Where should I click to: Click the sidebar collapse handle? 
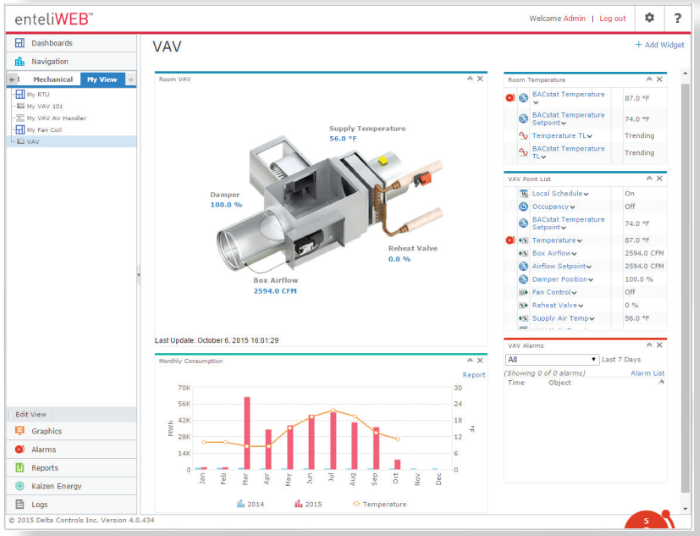138,275
